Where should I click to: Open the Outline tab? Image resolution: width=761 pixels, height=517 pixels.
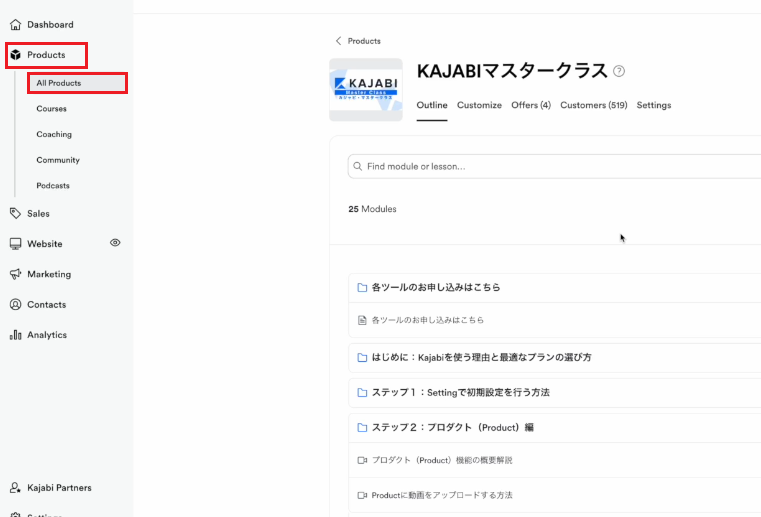click(432, 105)
